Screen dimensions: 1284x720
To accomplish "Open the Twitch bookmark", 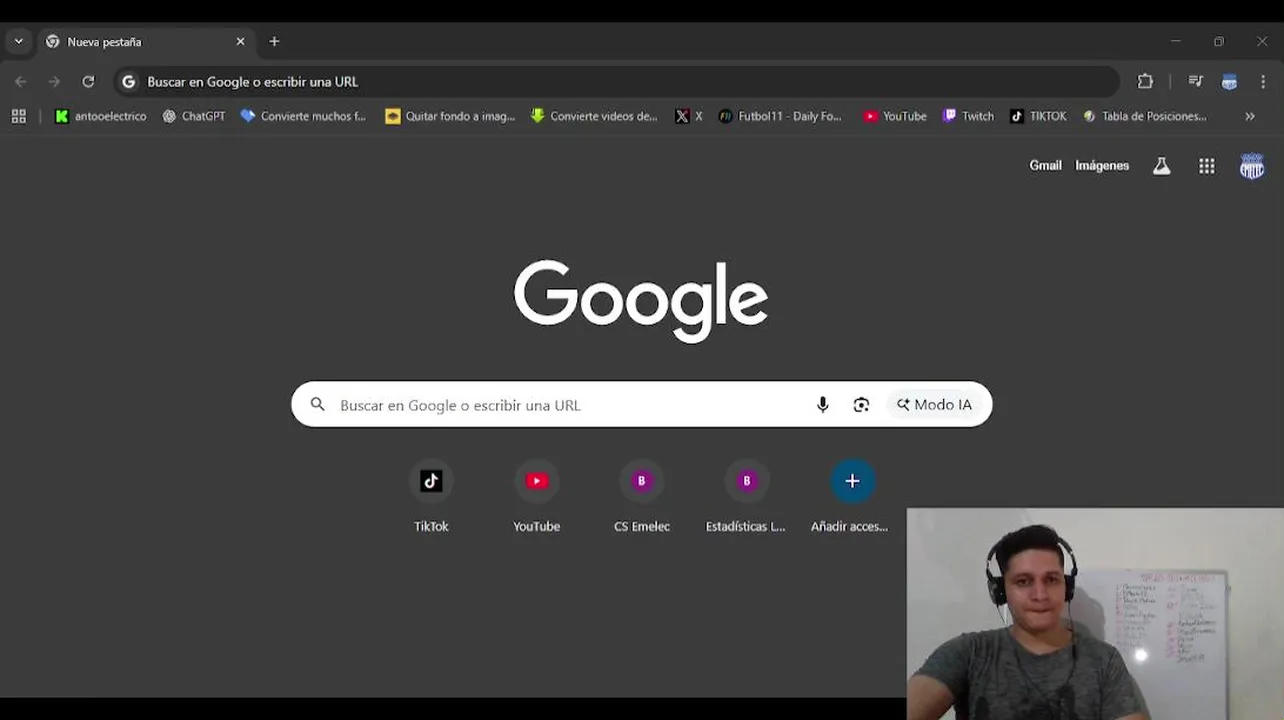I will tap(968, 116).
